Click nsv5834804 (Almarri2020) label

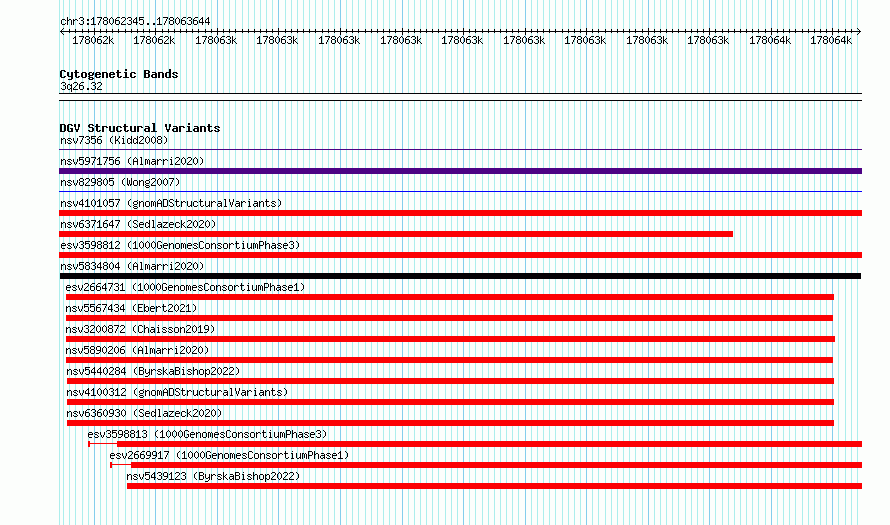point(132,266)
